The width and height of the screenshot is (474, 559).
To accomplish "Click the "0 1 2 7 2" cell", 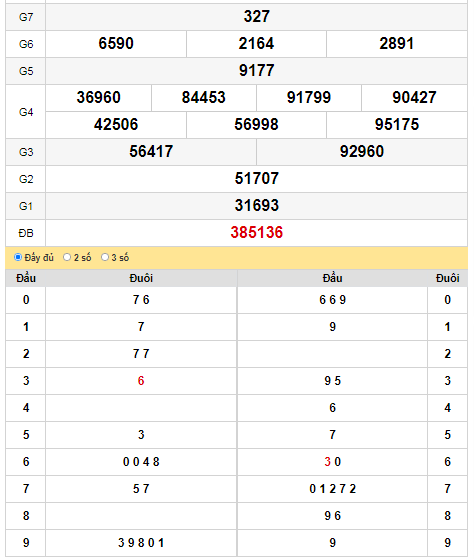I will (x=333, y=489).
